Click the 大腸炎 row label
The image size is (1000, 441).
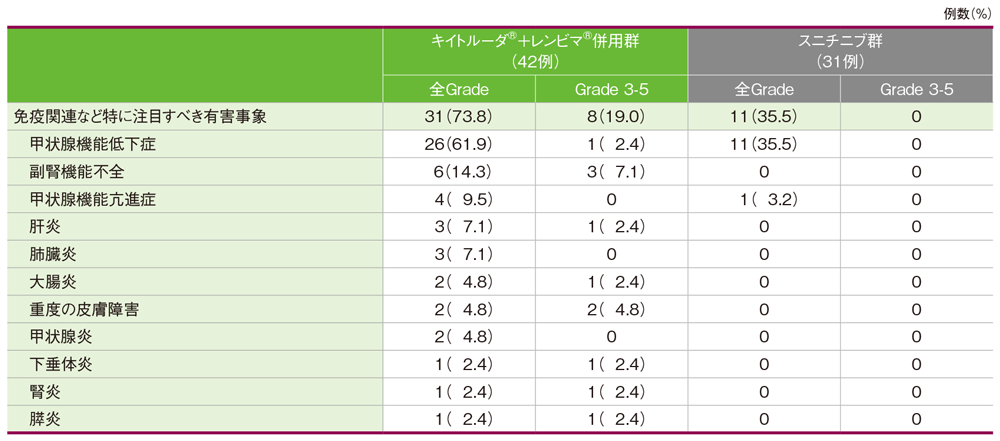click(x=53, y=281)
